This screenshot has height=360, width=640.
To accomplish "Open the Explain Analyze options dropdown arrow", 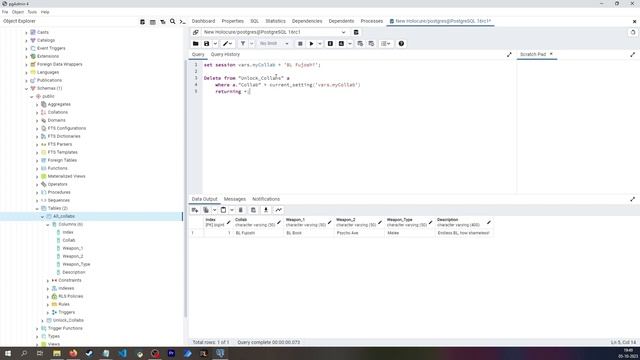I will (x=350, y=44).
